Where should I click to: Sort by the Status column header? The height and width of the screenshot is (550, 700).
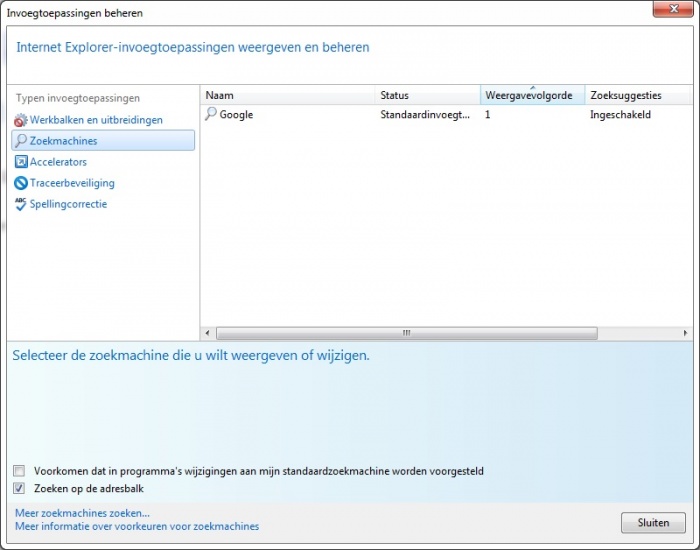coord(427,95)
